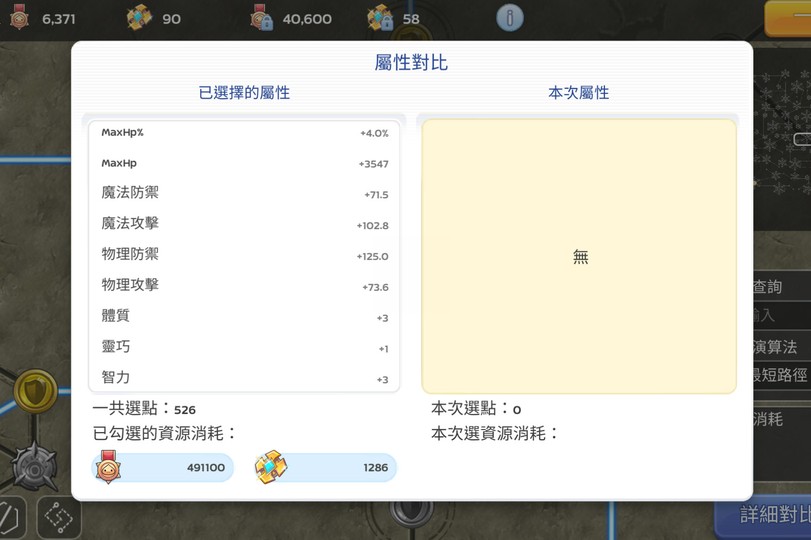Viewport: 811px width, 540px height.
Task: Tap the blue info icon
Action: [x=509, y=18]
